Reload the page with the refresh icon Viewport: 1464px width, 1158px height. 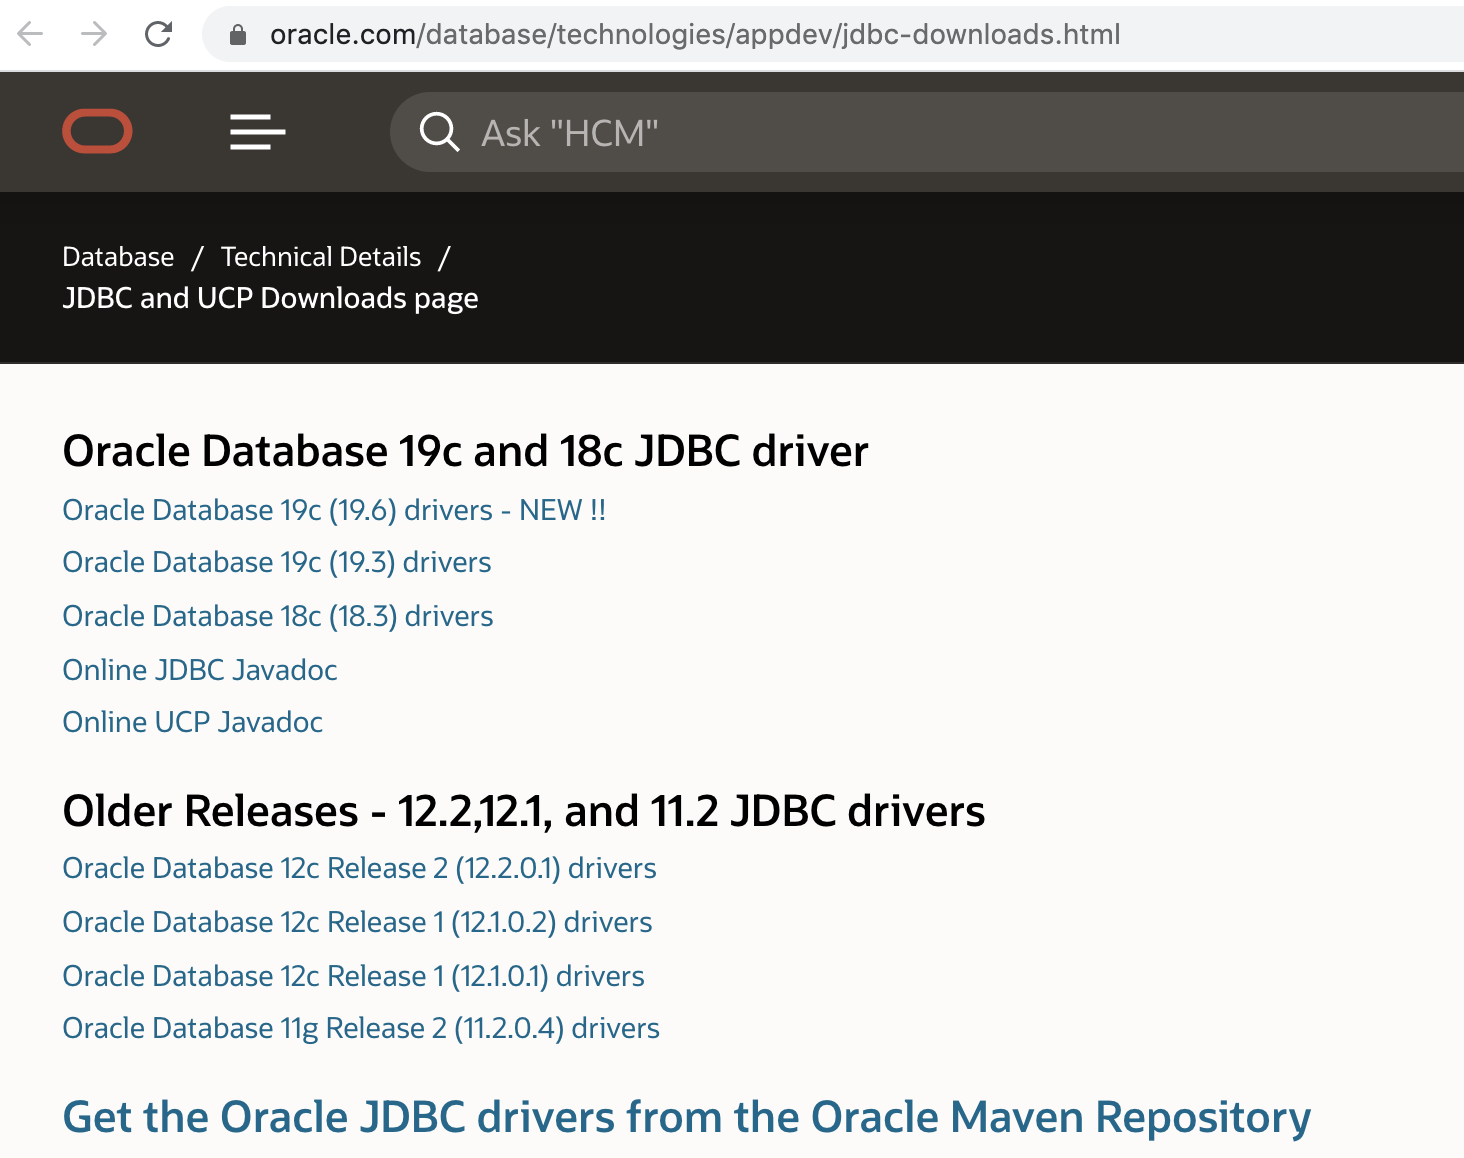(158, 34)
